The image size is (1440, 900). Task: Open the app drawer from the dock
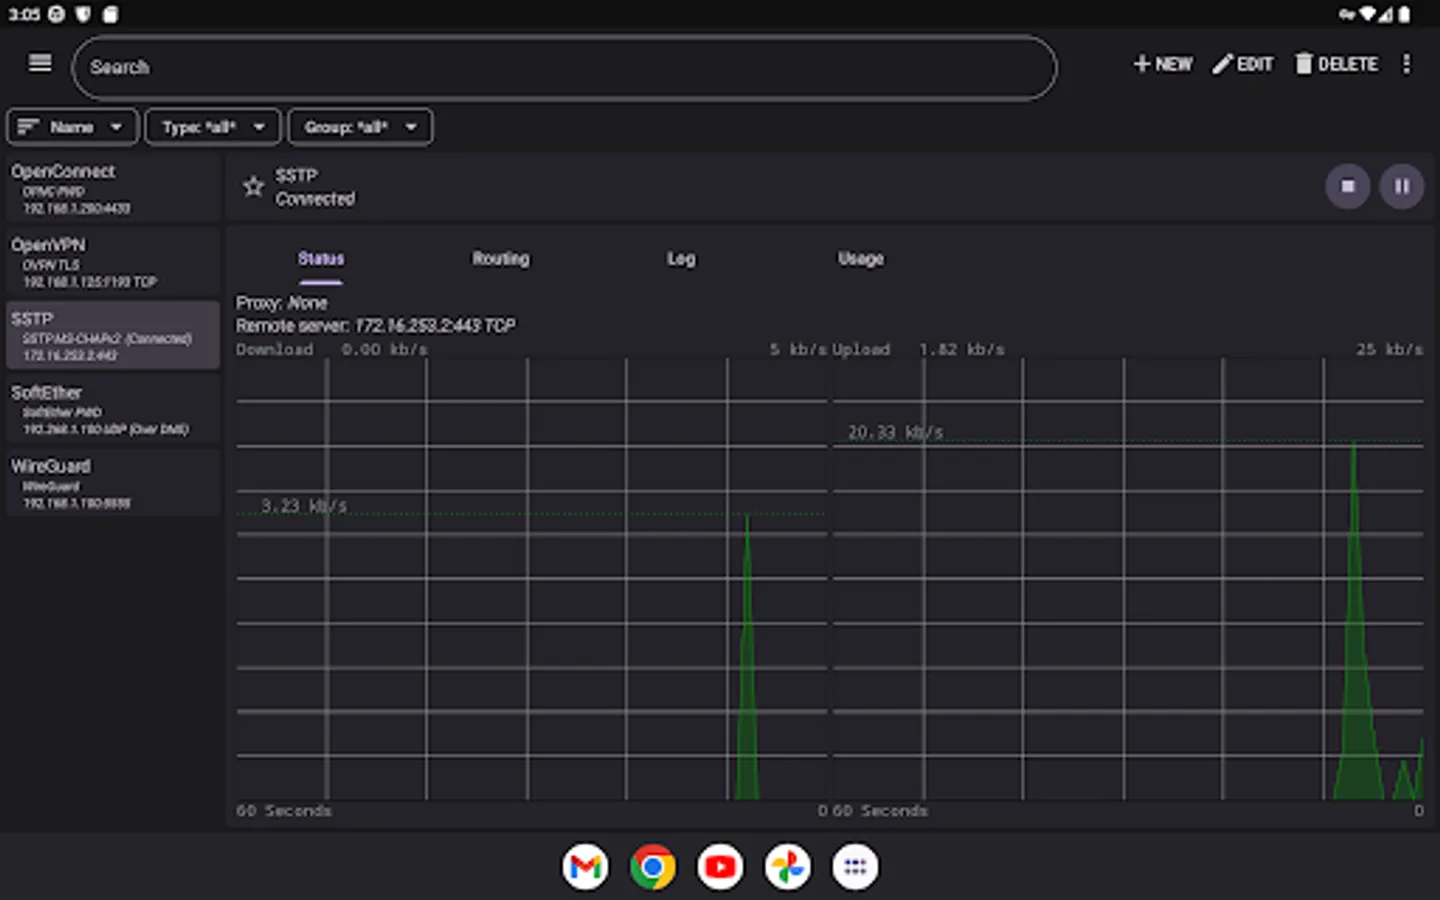855,867
